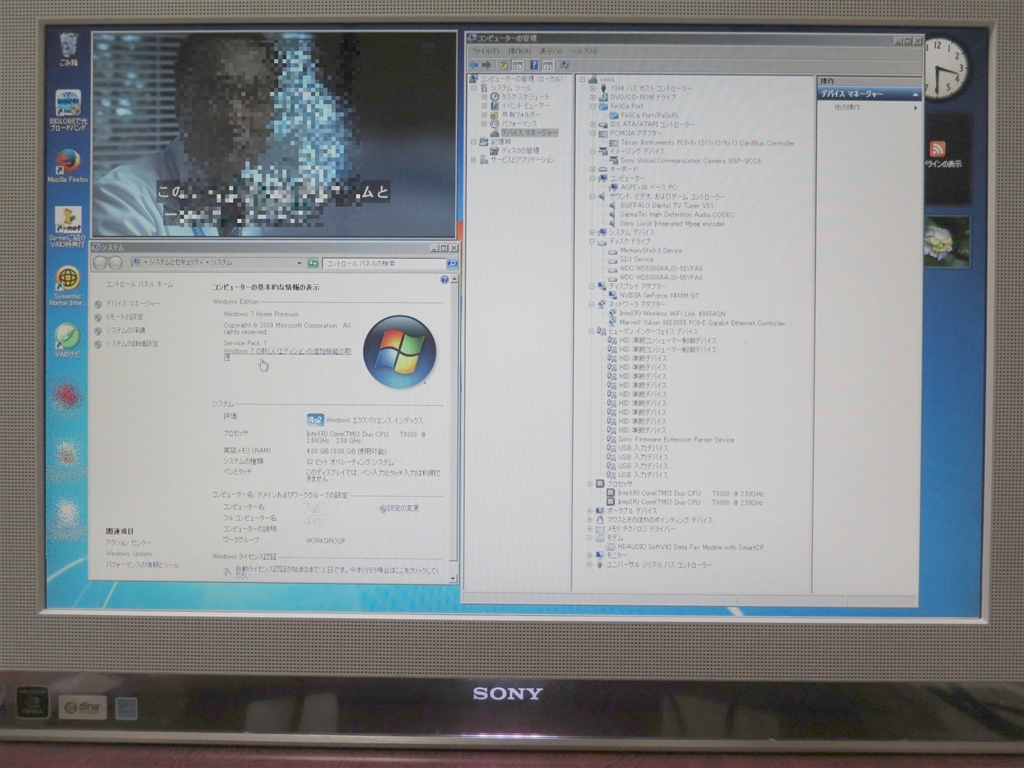Collapse the ヒューマン インターフェイス デバイス category
Viewport: 1024px width, 768px height.
[591, 331]
